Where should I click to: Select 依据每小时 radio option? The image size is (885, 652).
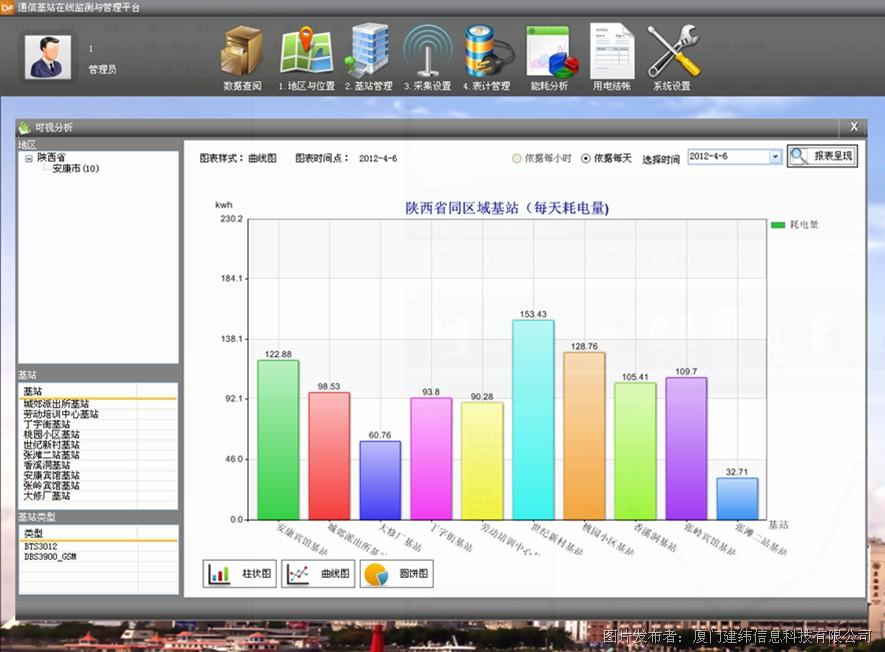(516, 159)
